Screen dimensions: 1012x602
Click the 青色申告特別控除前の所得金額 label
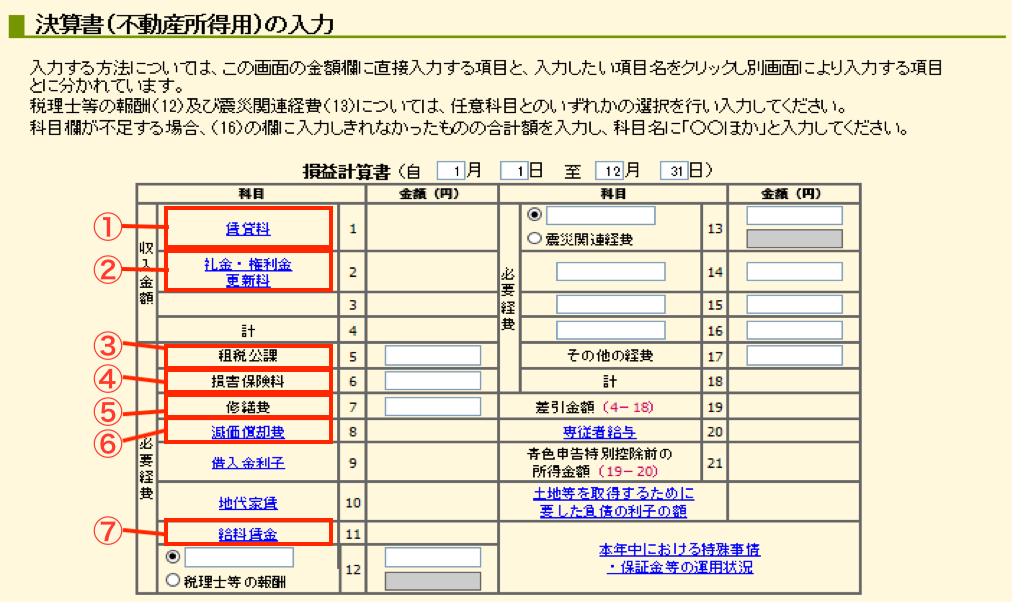pos(600,463)
